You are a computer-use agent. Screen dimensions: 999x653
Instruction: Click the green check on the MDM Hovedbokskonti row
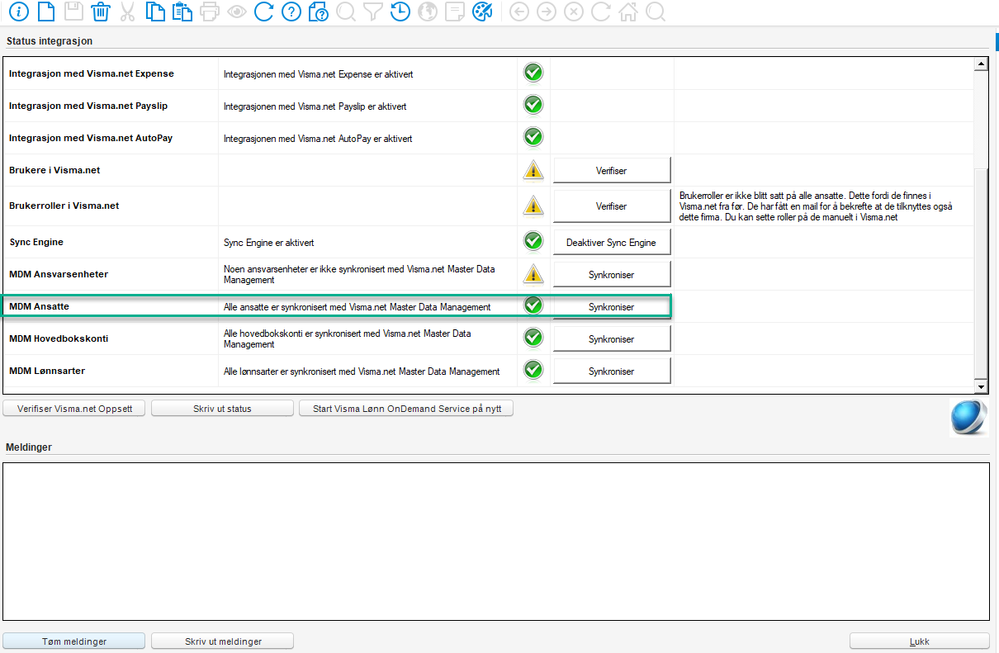(533, 338)
